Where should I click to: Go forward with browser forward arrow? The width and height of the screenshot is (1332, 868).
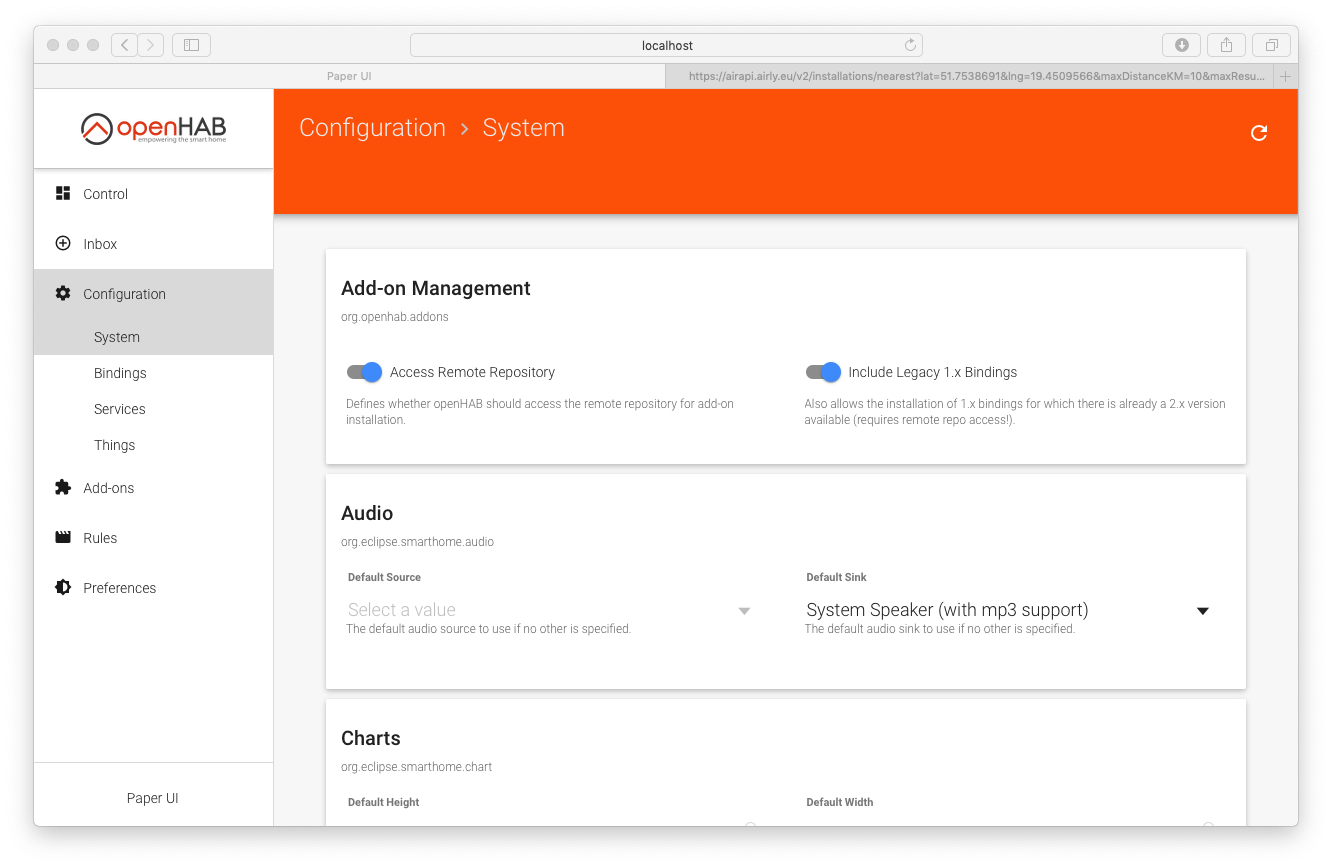tap(151, 45)
